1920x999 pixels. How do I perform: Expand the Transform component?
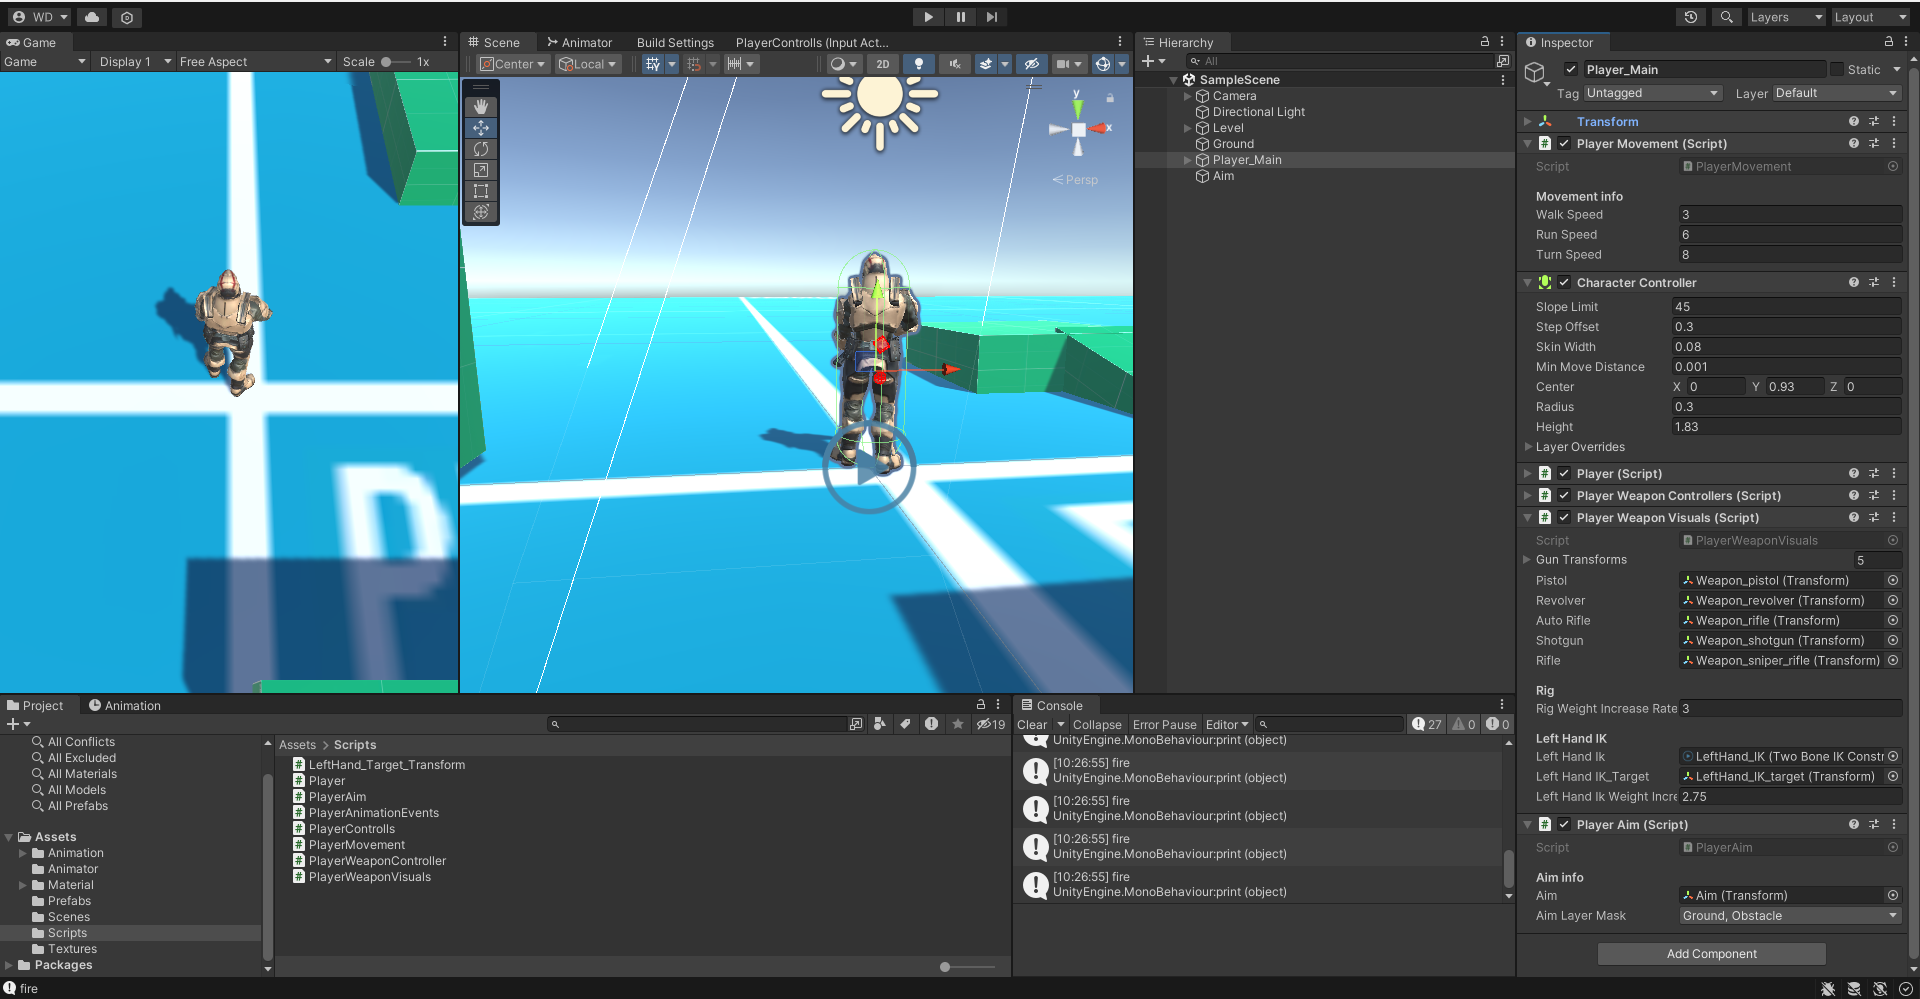[1527, 121]
